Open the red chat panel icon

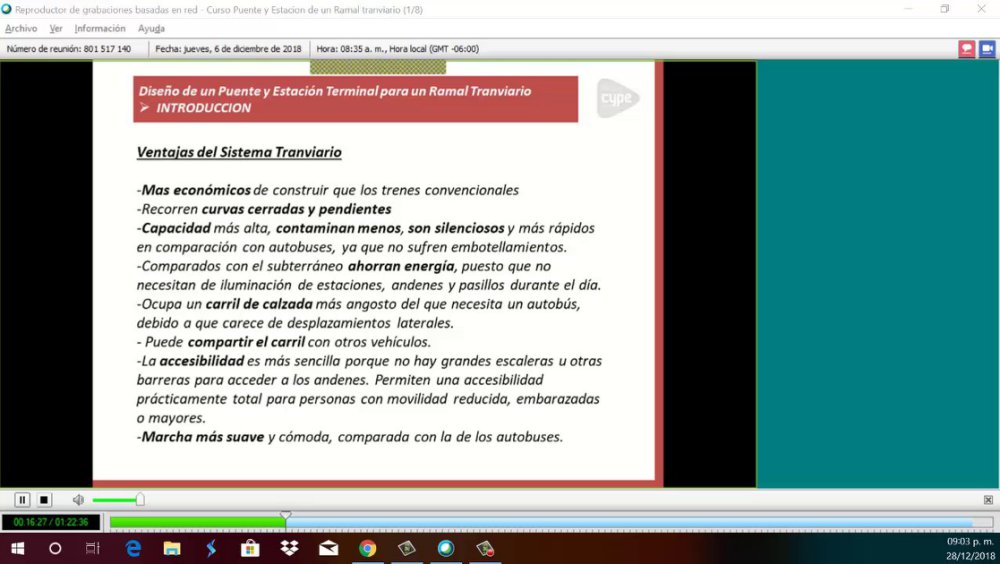click(967, 49)
